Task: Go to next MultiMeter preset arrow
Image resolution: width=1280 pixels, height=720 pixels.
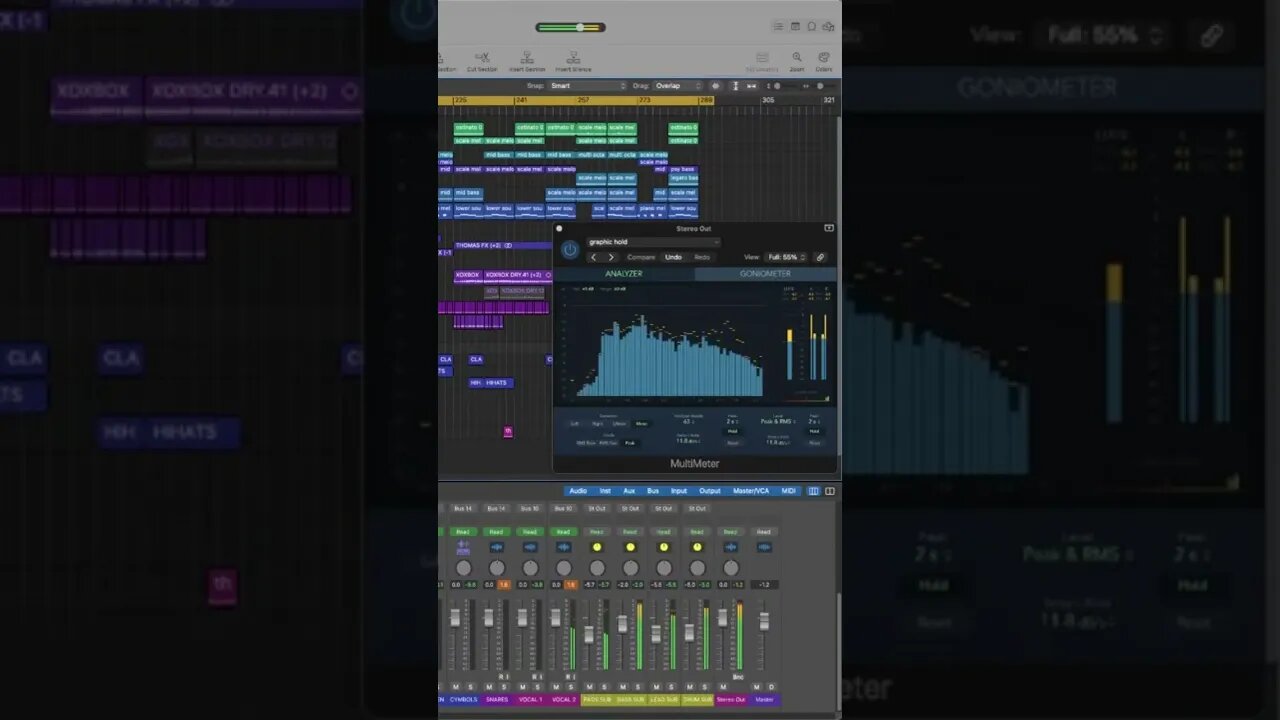Action: [611, 257]
